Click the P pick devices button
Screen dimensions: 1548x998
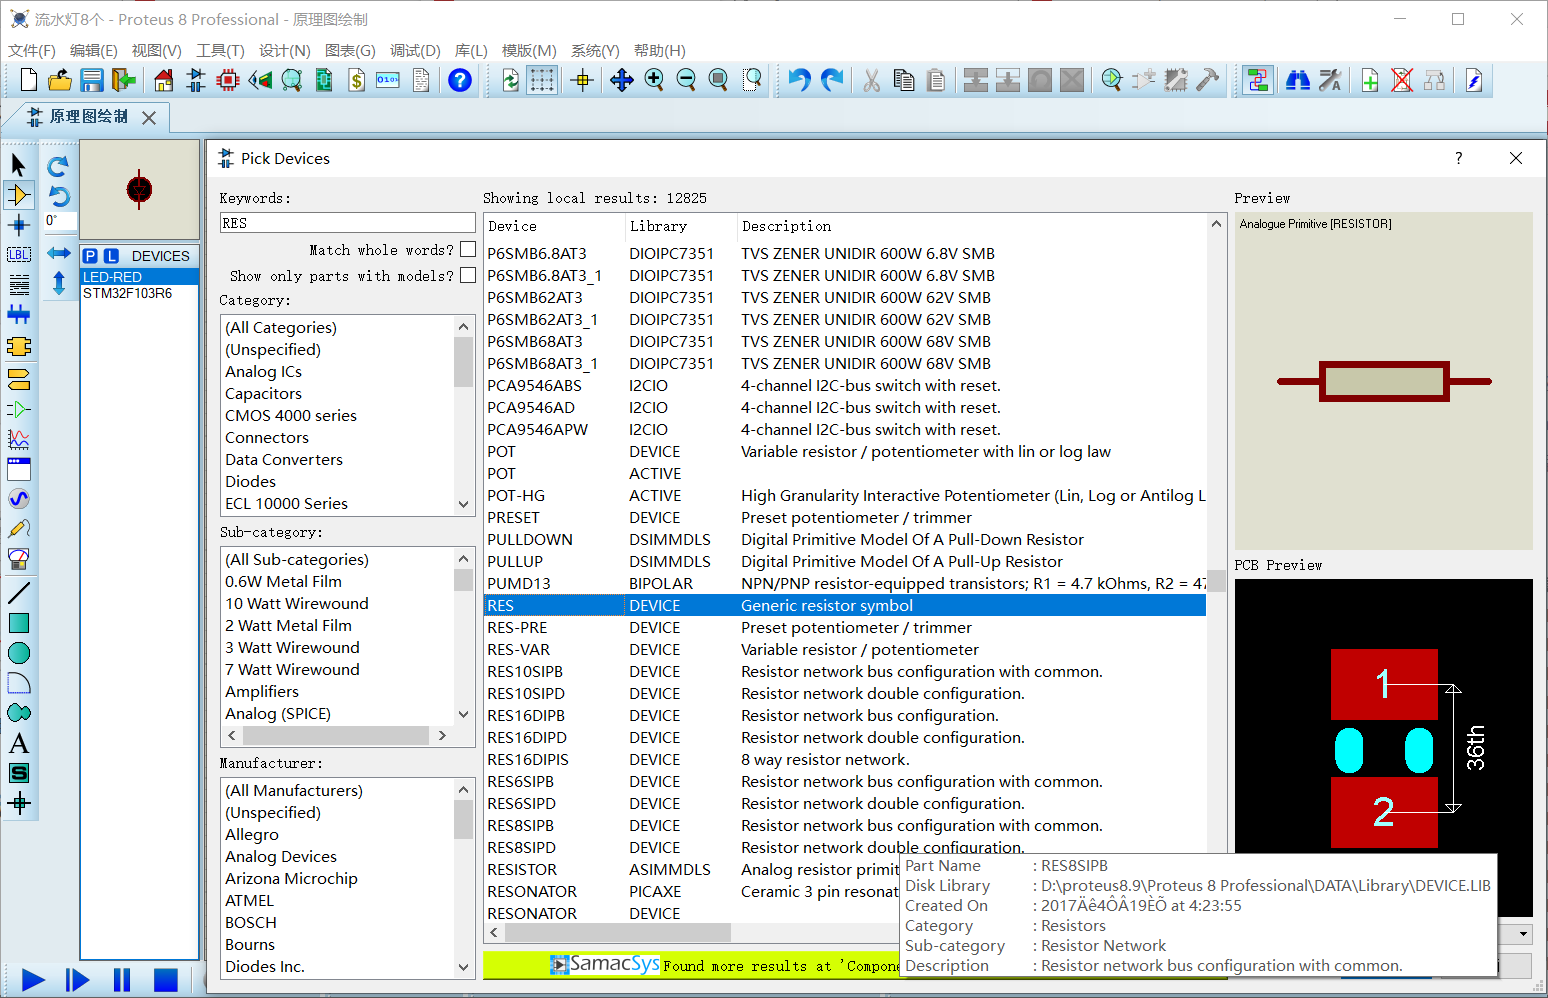(x=90, y=256)
